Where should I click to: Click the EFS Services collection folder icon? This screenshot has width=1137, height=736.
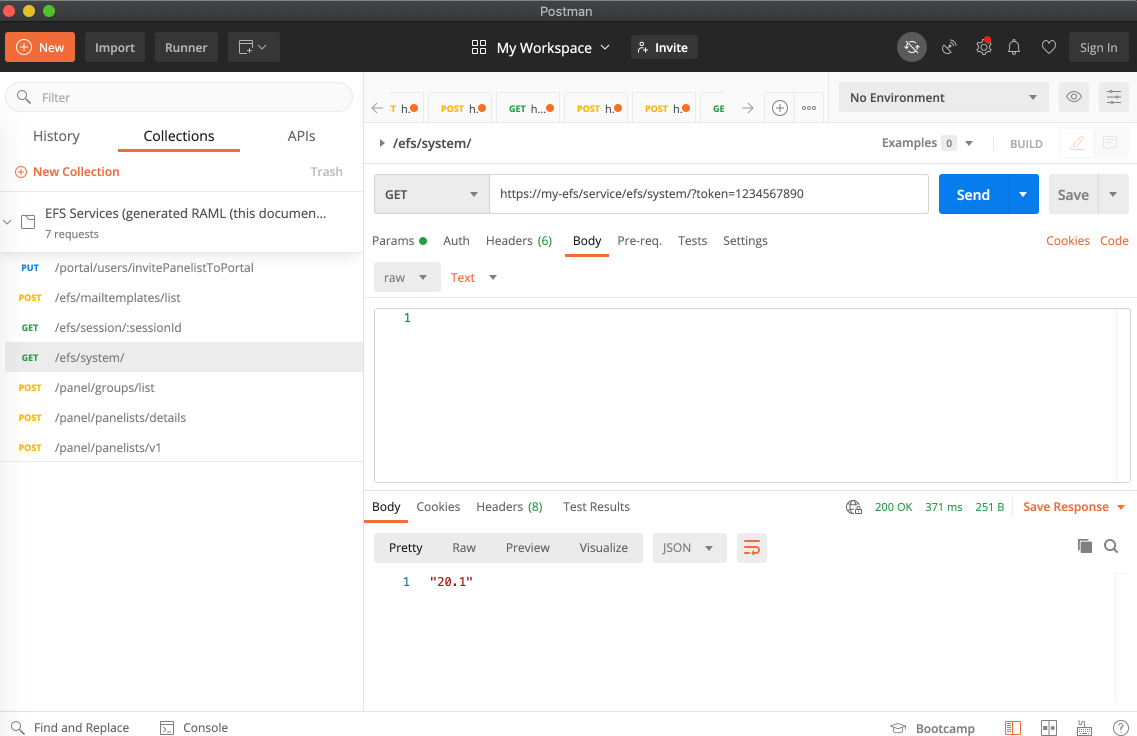pos(28,222)
